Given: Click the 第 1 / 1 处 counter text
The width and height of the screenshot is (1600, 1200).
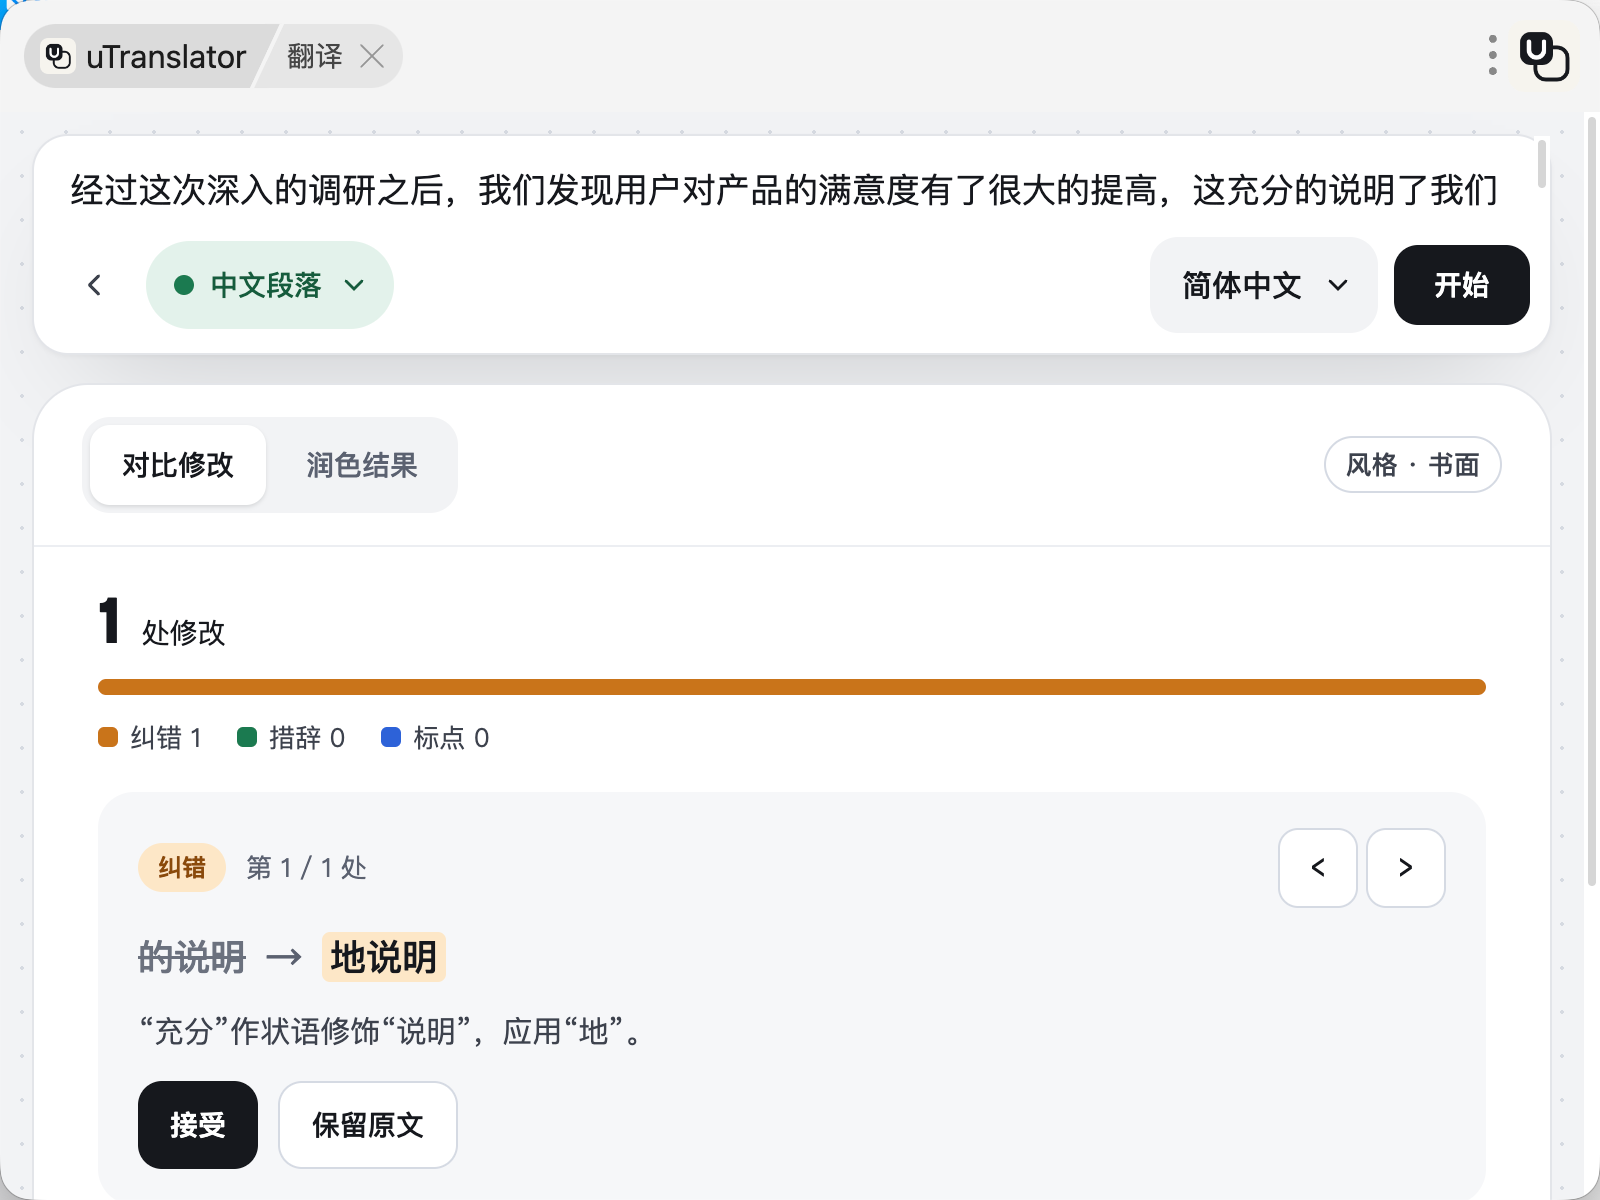Looking at the screenshot, I should click(x=307, y=867).
